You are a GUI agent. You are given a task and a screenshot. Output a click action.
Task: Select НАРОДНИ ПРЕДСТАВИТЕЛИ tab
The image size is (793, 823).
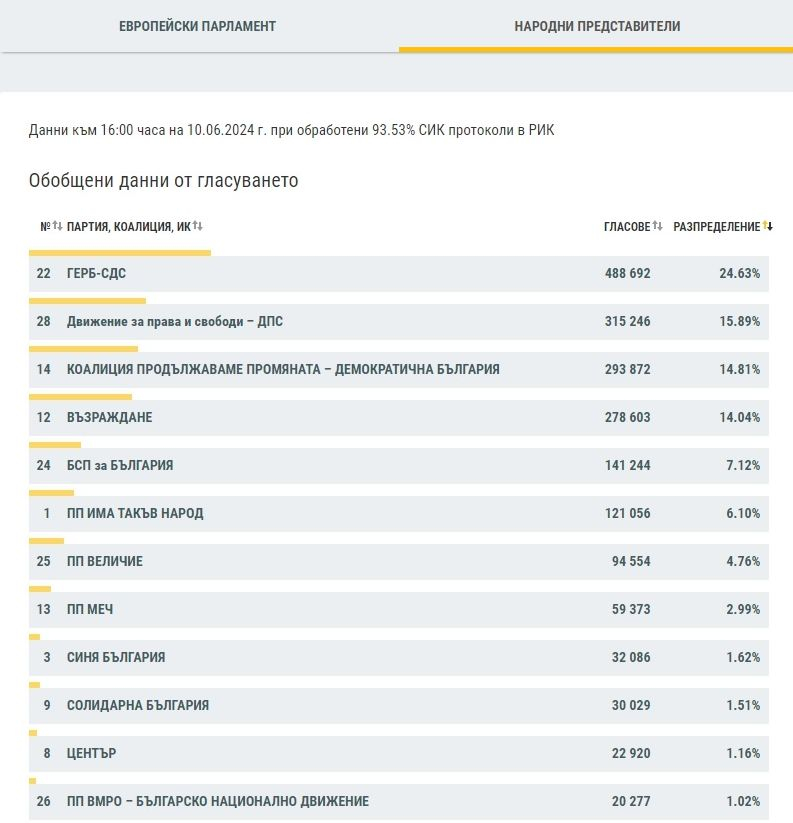[x=596, y=26]
